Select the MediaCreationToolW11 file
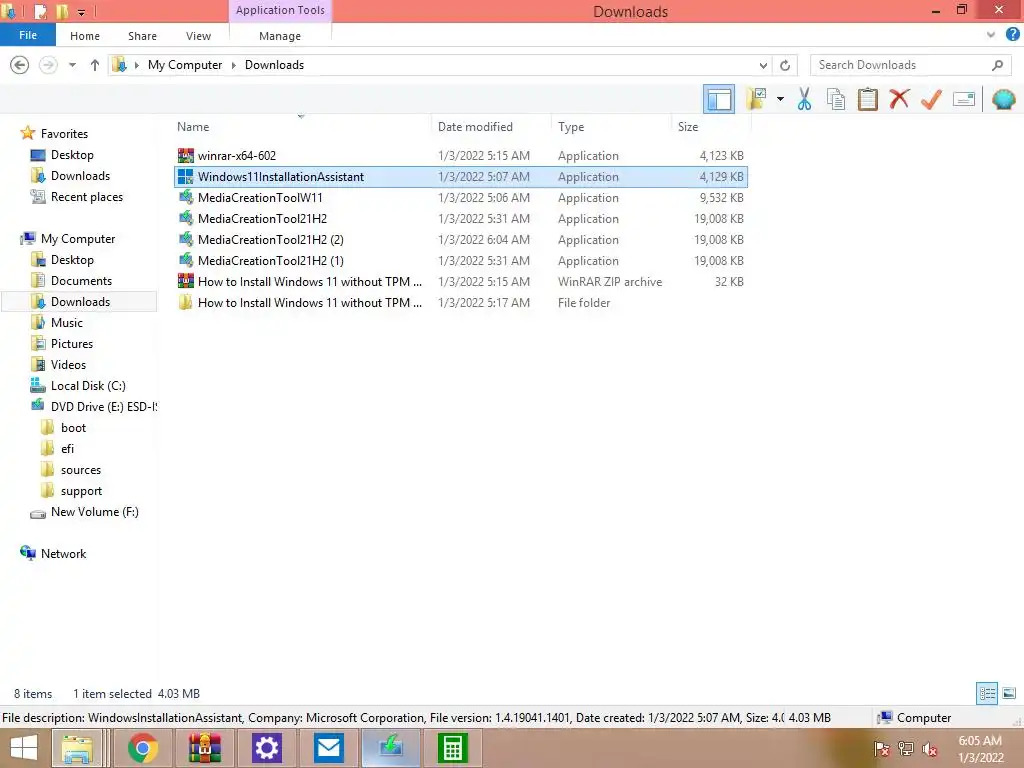The width and height of the screenshot is (1024, 768). pyautogui.click(x=460, y=197)
